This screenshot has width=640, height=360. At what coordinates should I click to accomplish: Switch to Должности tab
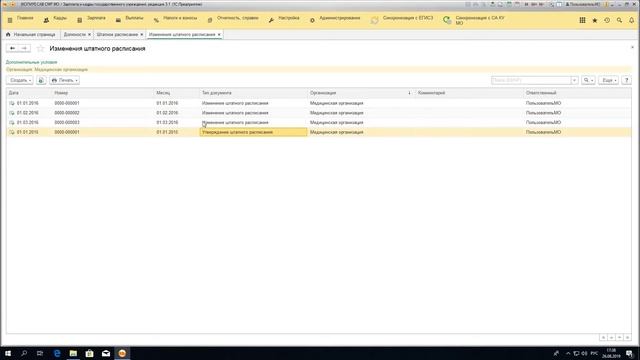(x=75, y=35)
